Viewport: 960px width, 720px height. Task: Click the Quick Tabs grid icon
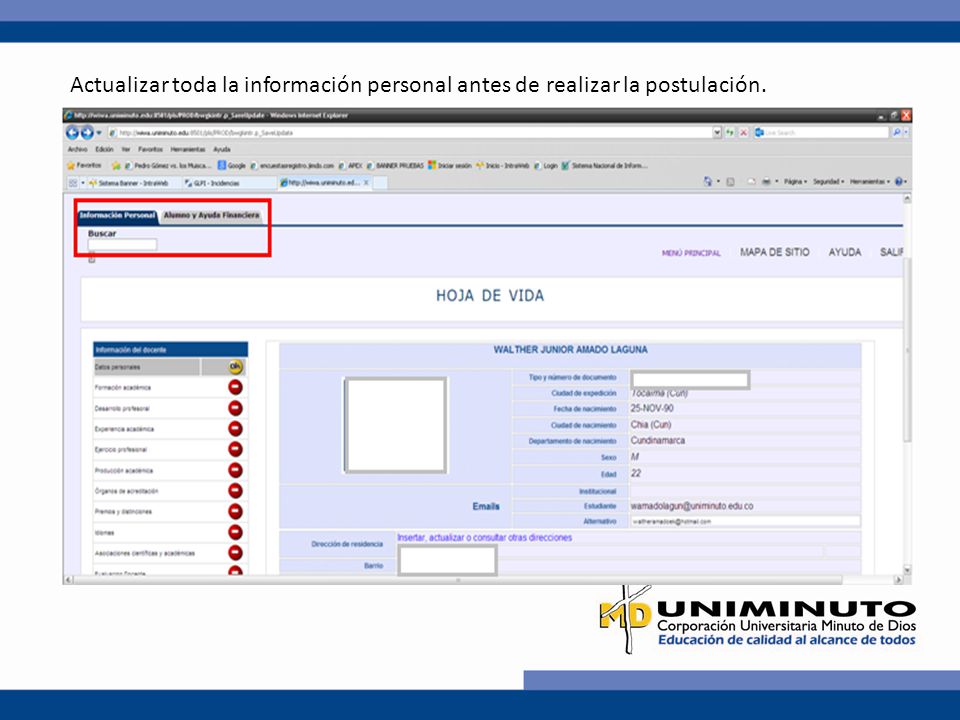coord(73,183)
